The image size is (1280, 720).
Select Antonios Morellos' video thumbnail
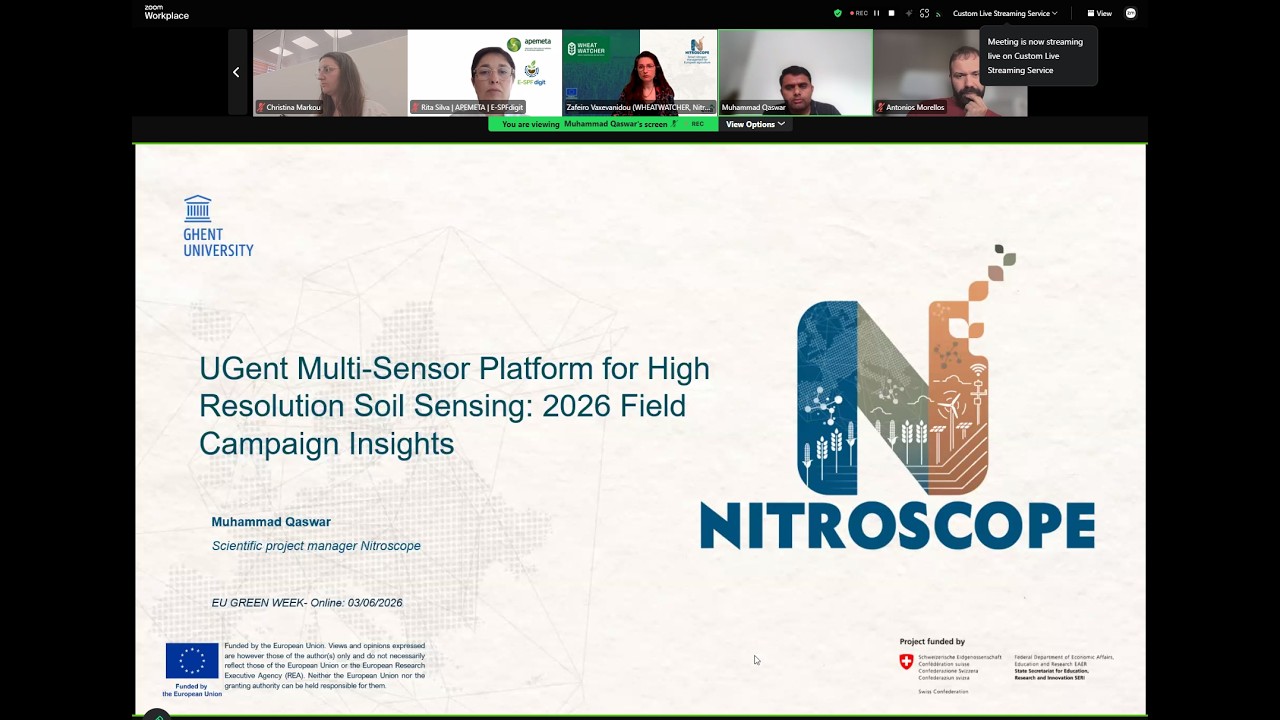pos(950,72)
